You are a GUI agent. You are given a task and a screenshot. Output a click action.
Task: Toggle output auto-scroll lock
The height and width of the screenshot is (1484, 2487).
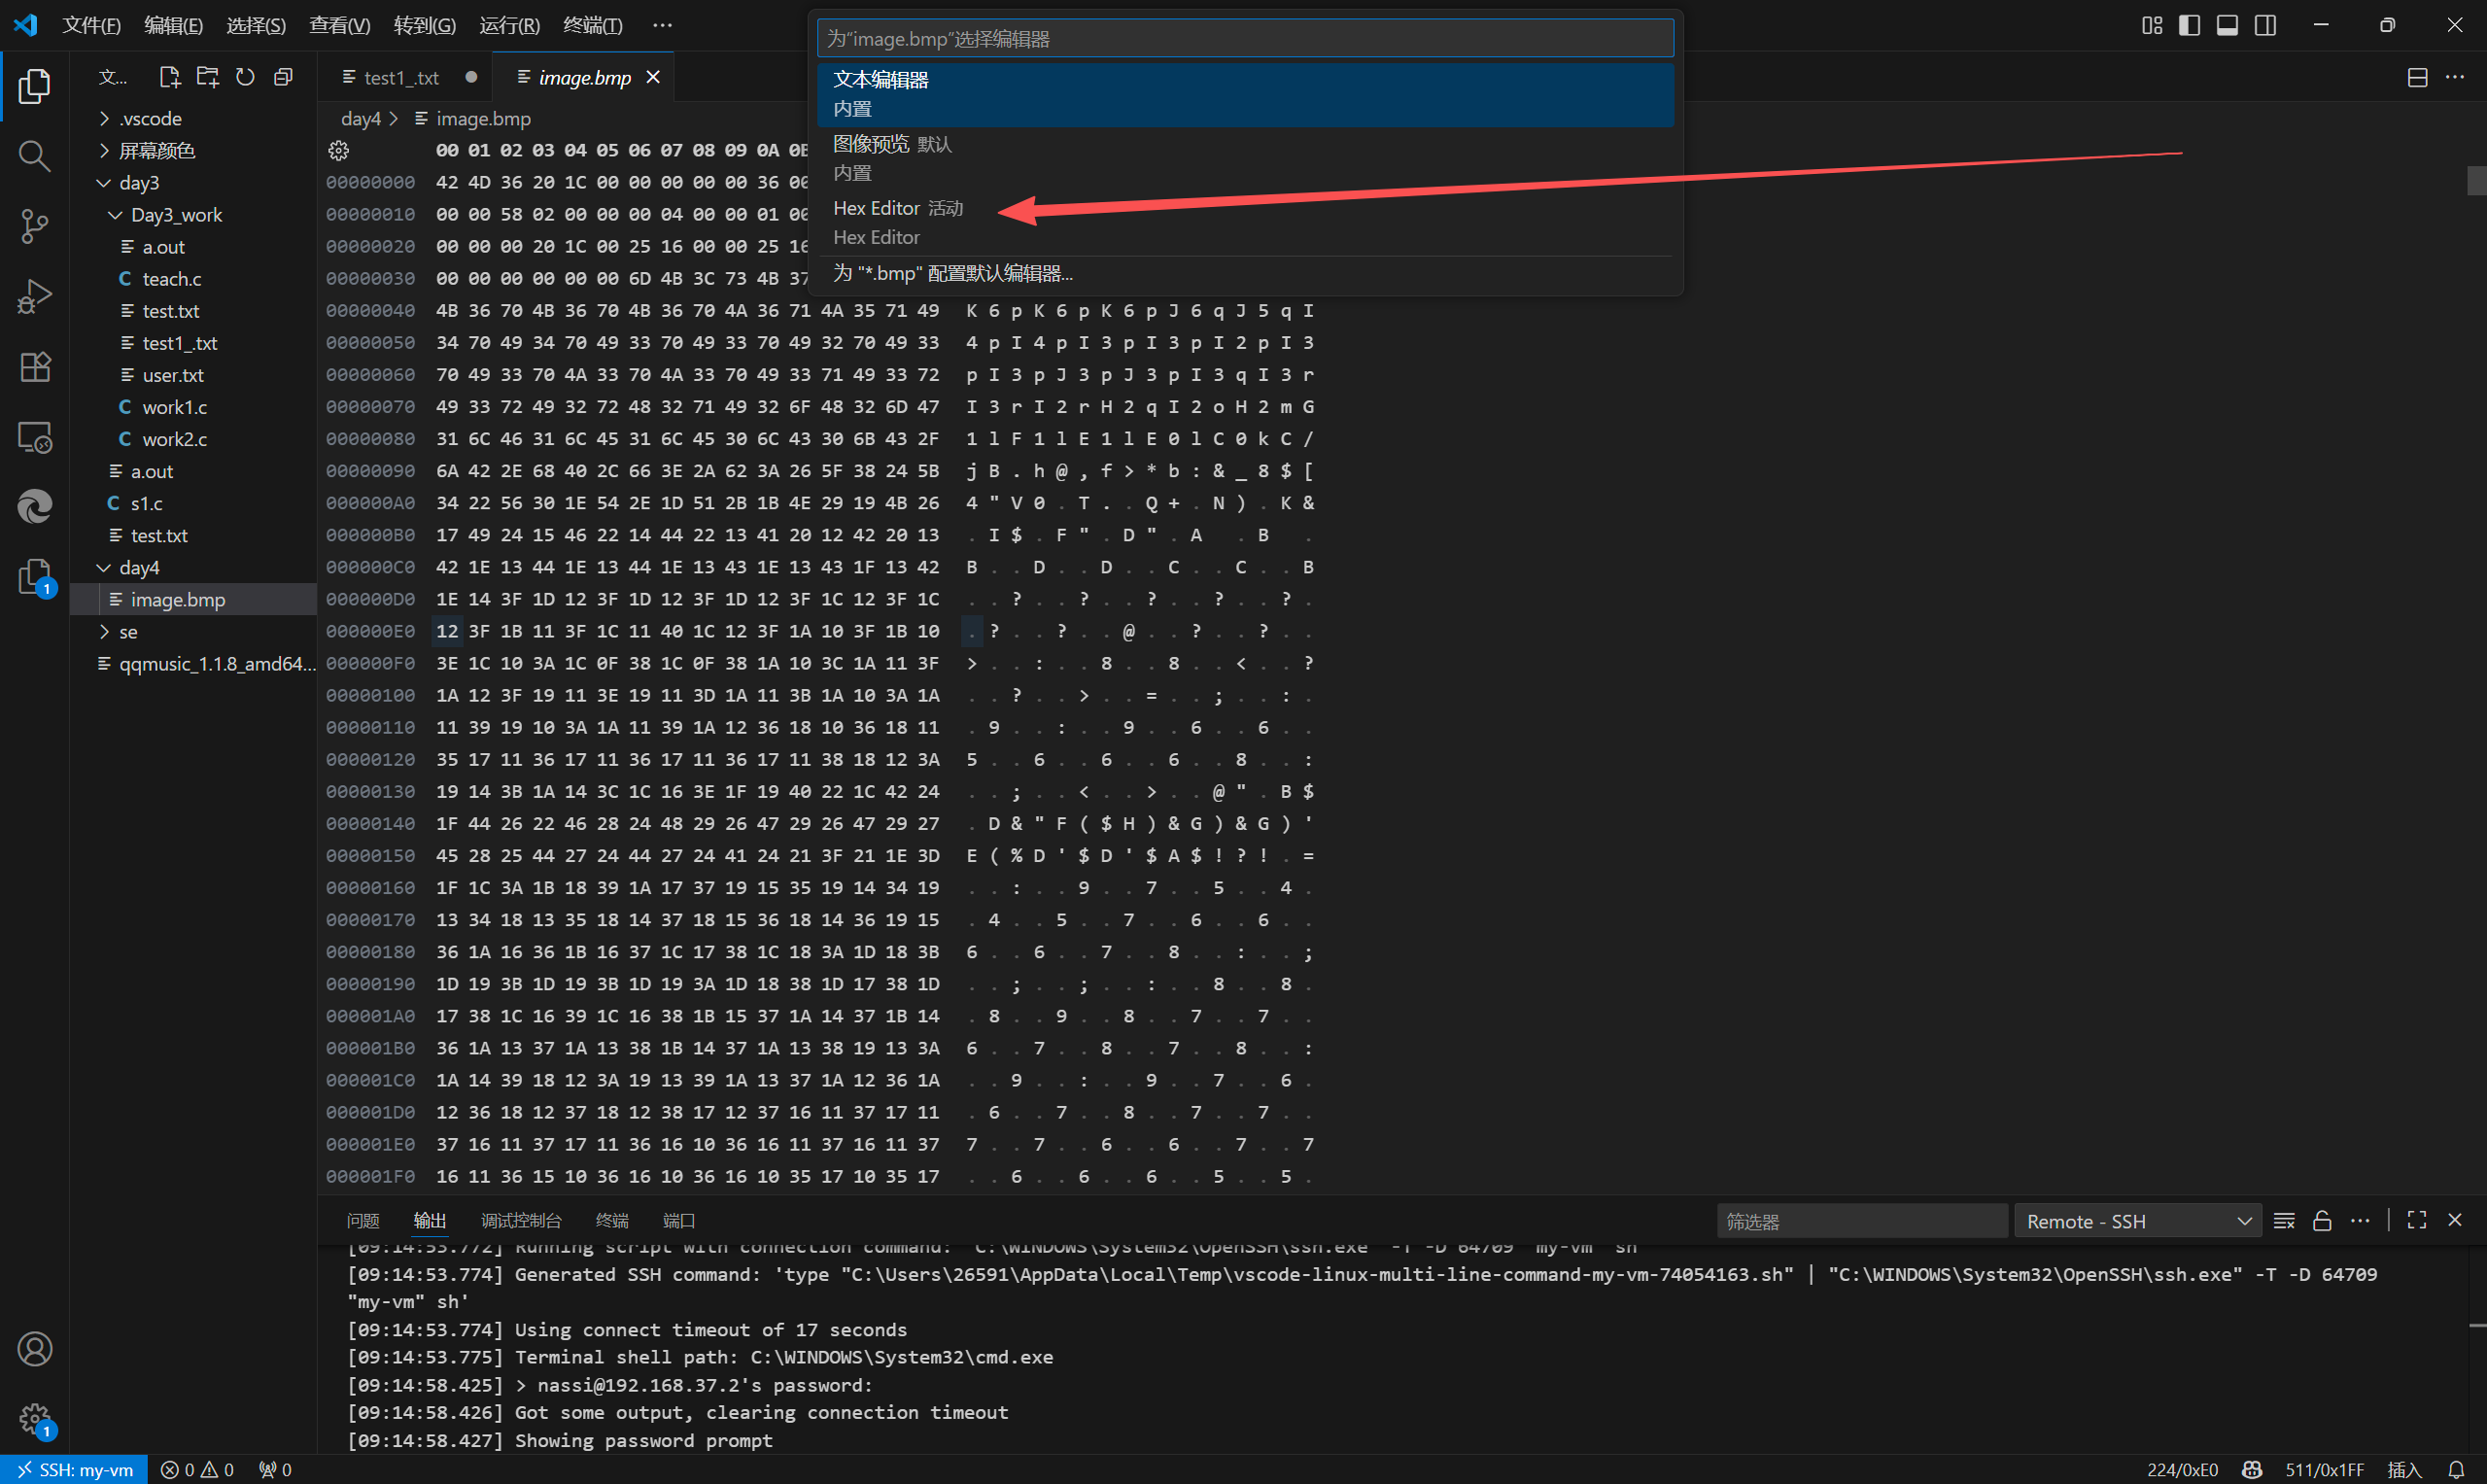[x=2322, y=1221]
